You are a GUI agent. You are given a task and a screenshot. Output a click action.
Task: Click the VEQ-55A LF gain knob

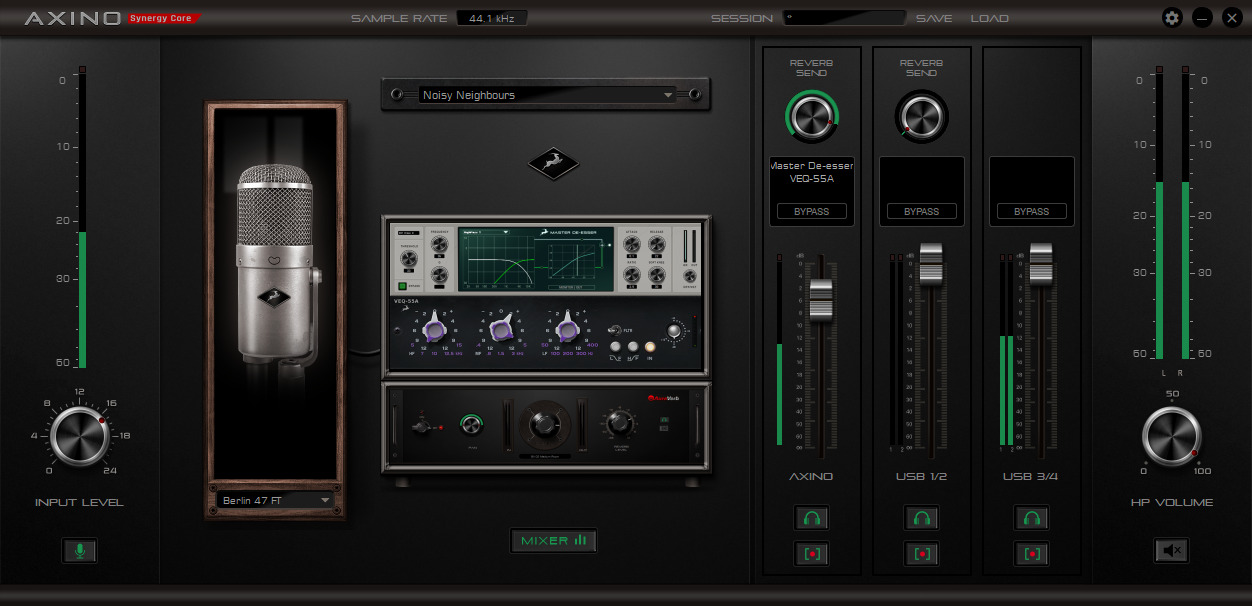(567, 328)
